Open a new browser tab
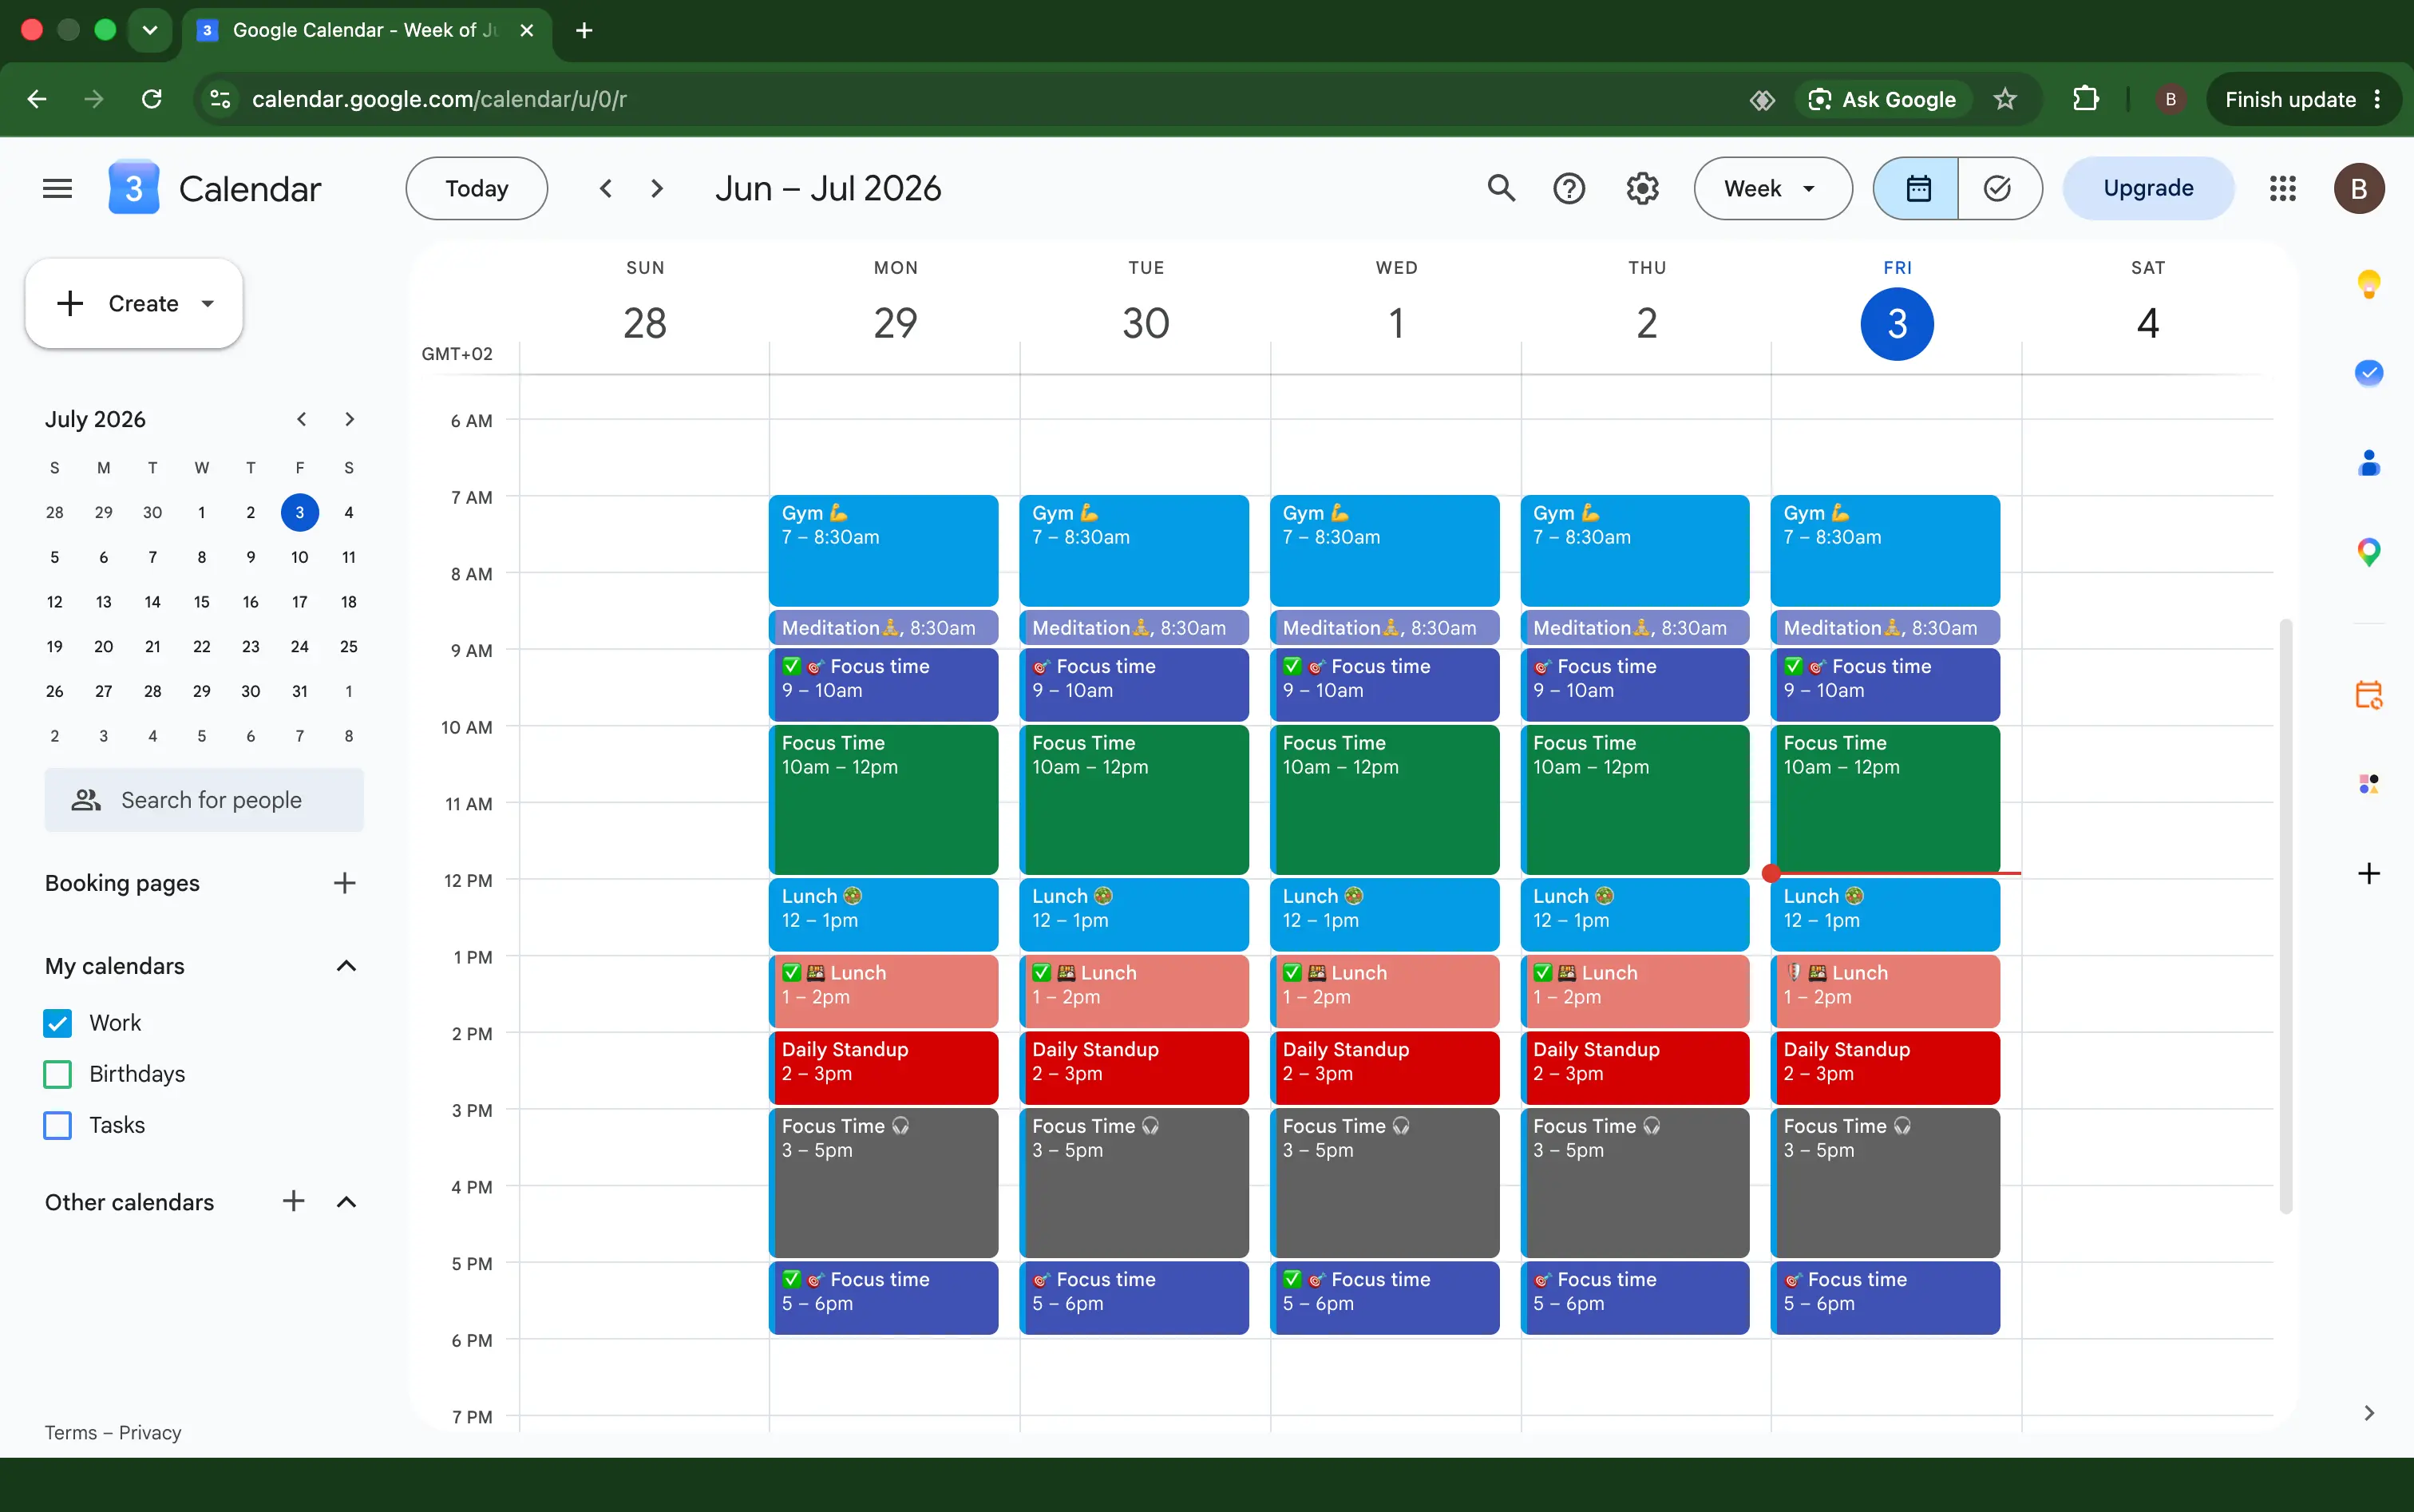 (584, 30)
